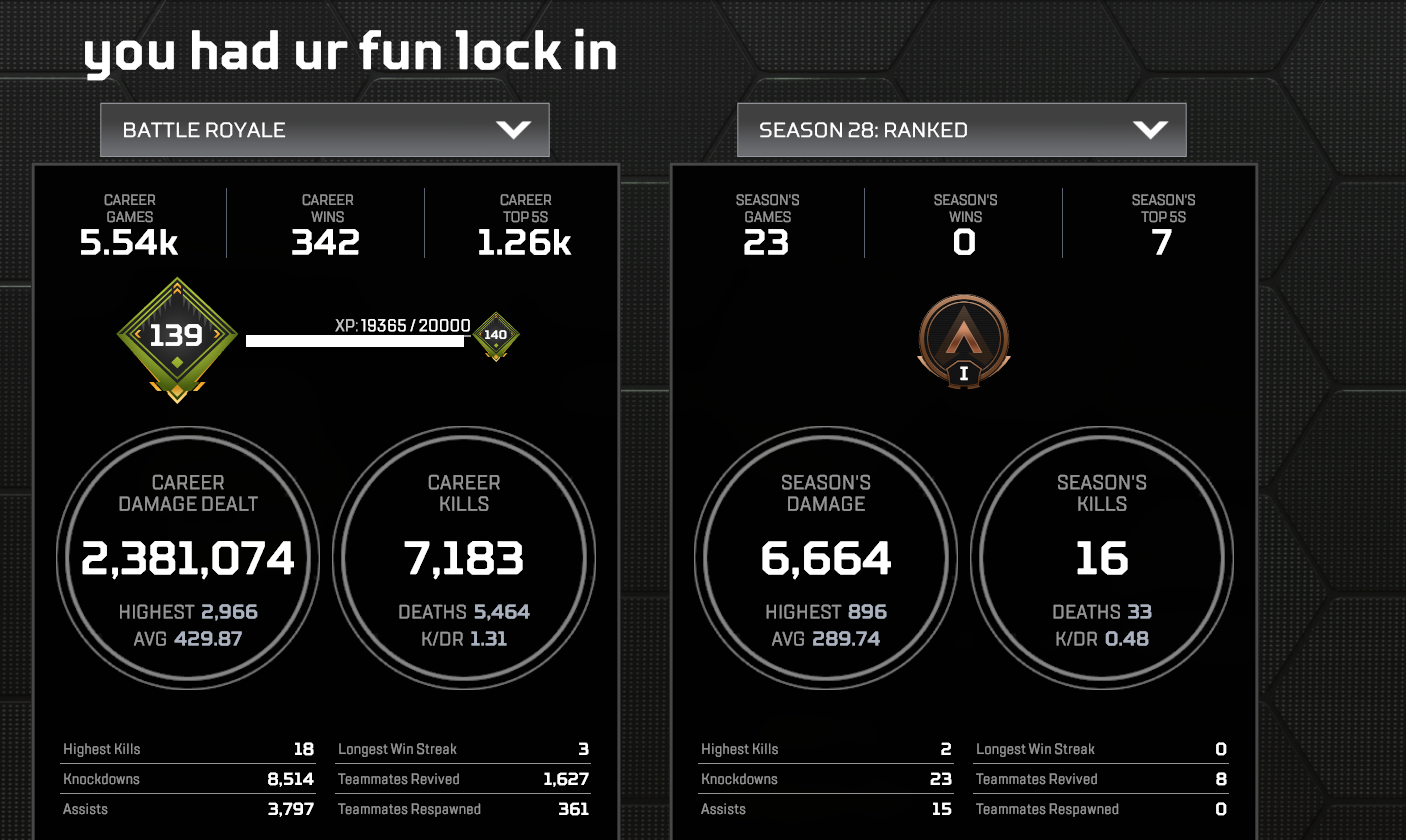Click the career Knockdowns value 8,514
This screenshot has height=840, width=1406.
(292, 779)
